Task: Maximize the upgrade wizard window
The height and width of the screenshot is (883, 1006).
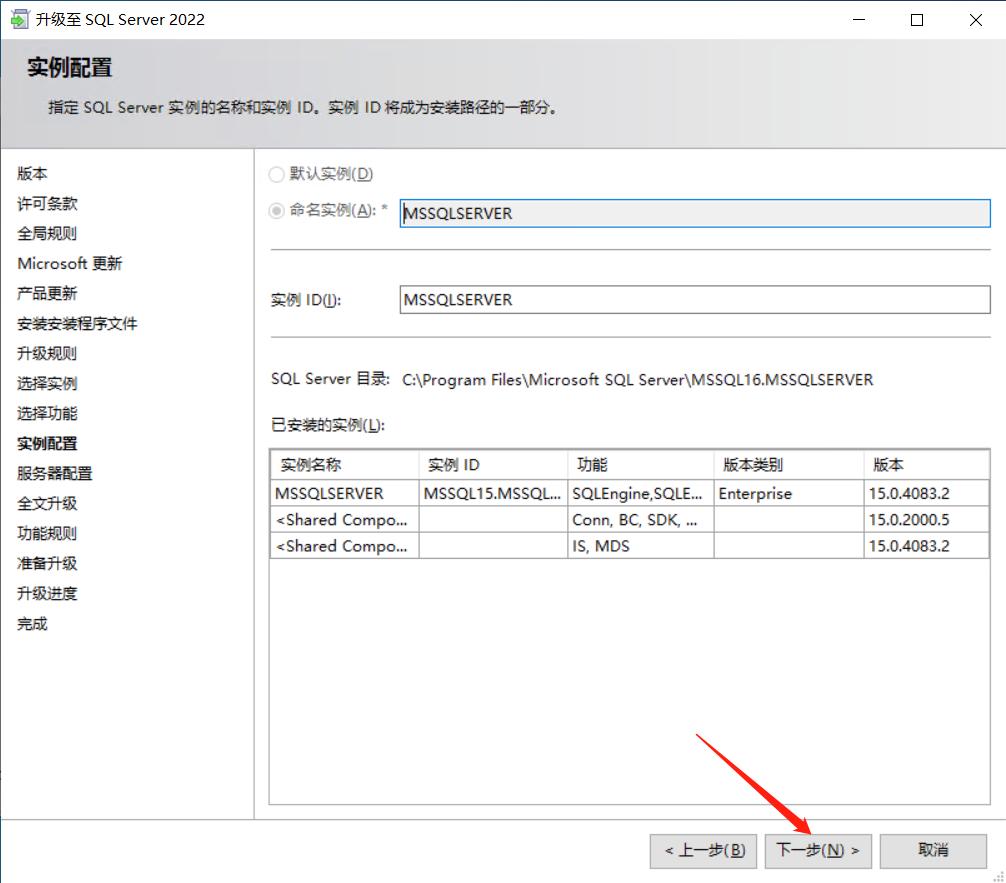Action: coord(917,20)
